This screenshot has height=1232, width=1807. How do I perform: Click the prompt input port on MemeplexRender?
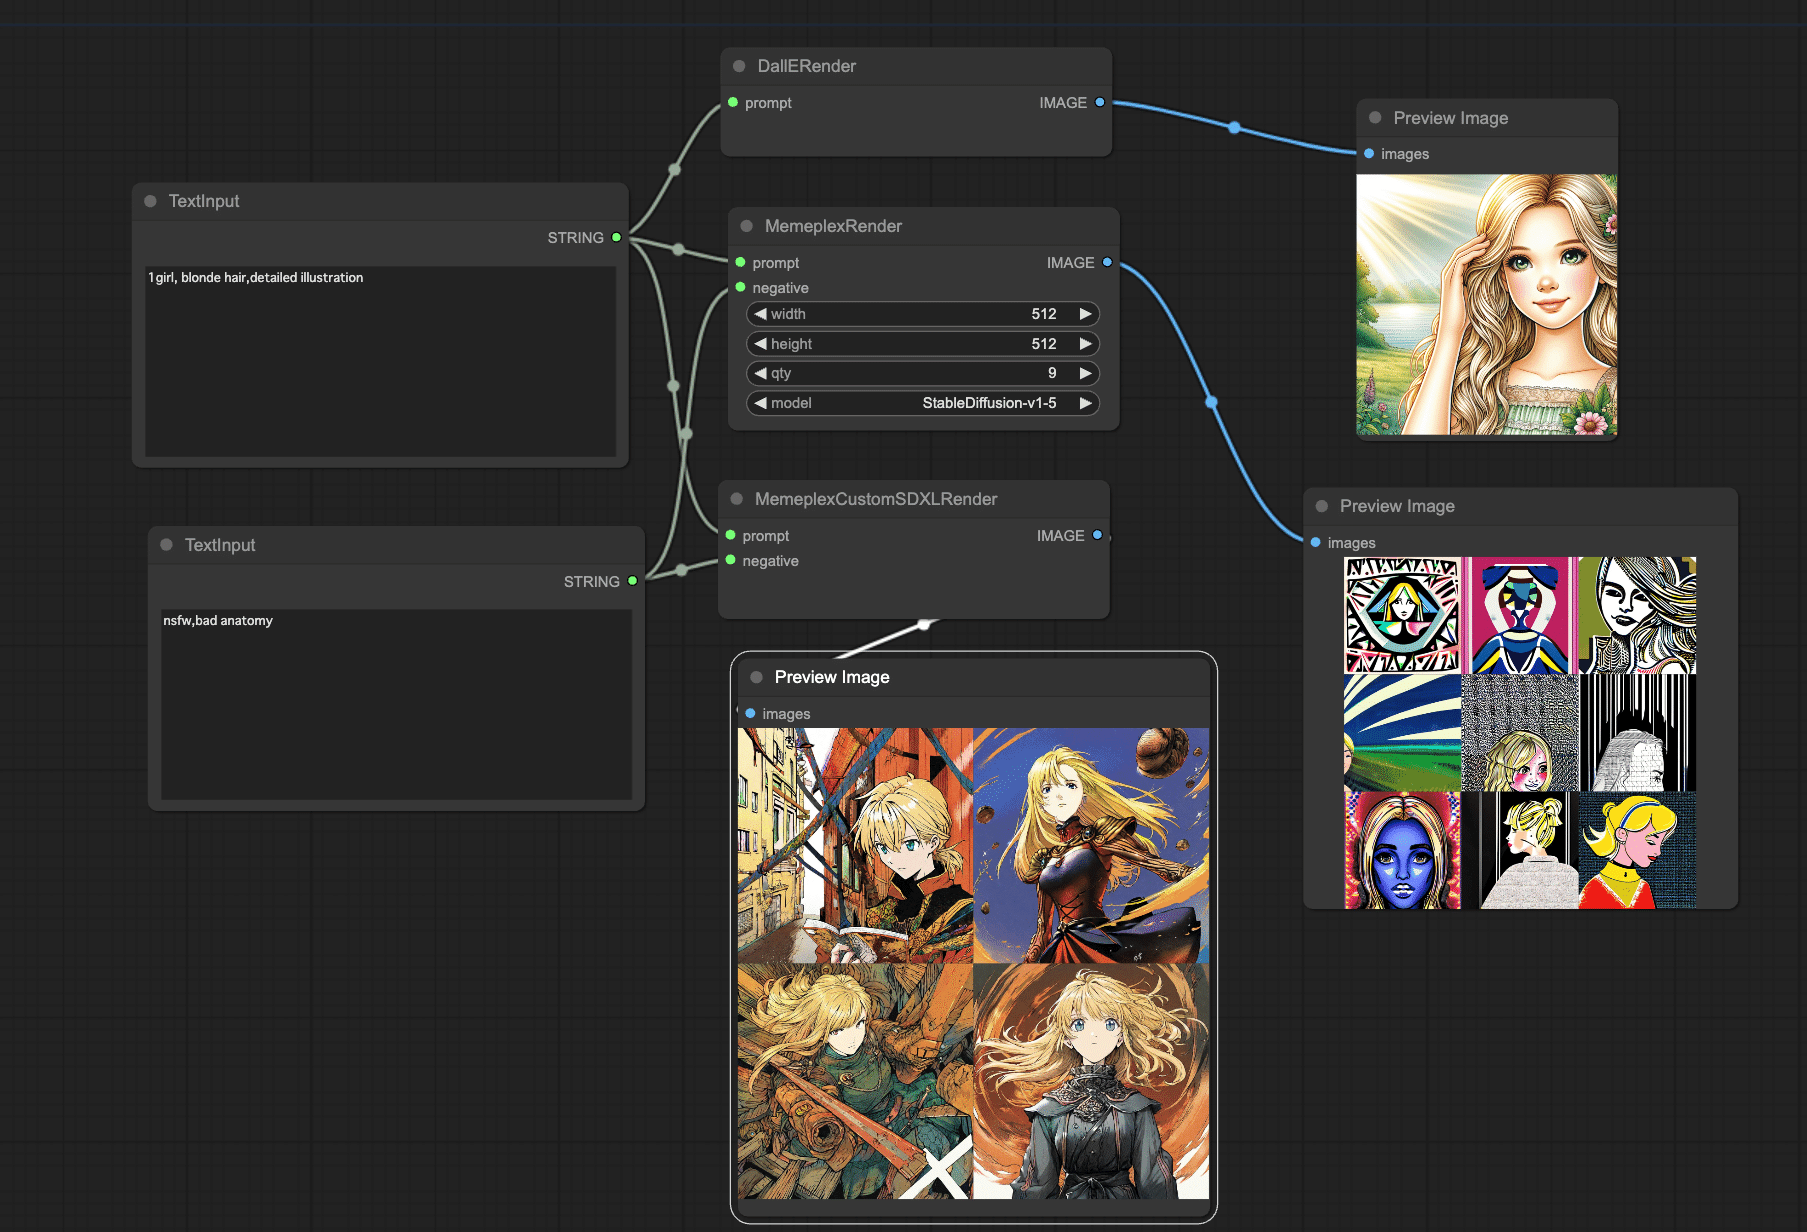(740, 262)
